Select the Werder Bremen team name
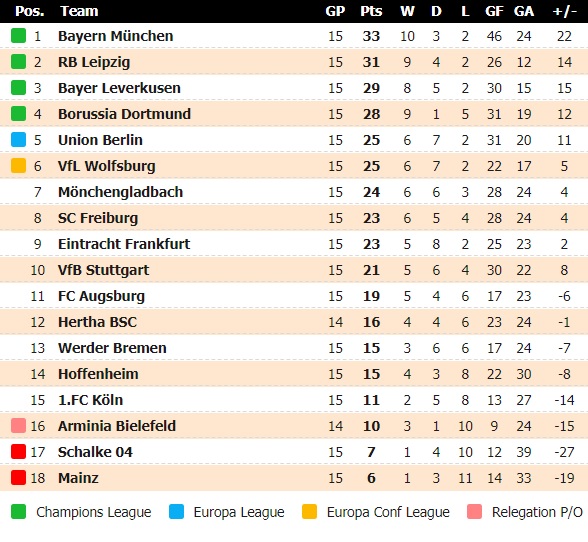 (112, 348)
